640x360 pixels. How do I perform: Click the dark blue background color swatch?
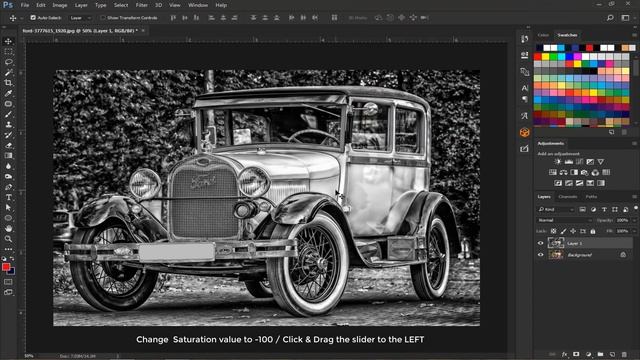(12, 271)
